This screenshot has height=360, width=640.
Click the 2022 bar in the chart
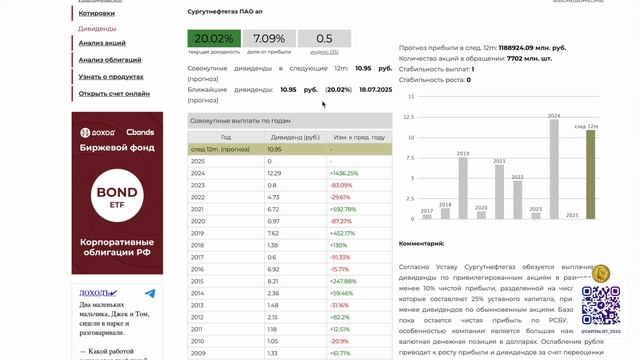tap(518, 200)
